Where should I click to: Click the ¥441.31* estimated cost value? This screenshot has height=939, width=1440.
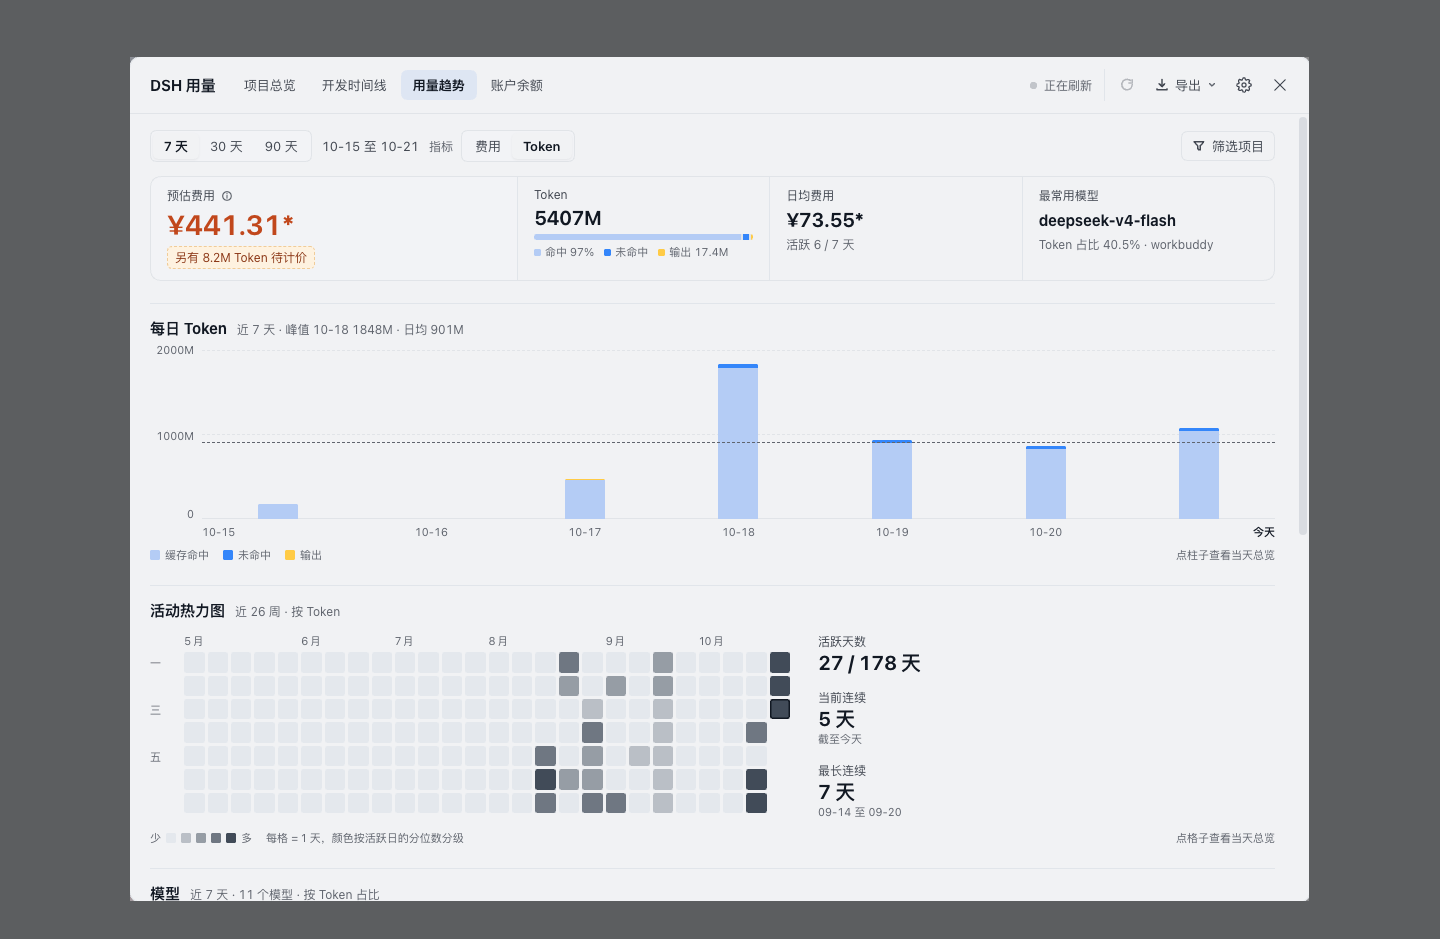point(230,225)
